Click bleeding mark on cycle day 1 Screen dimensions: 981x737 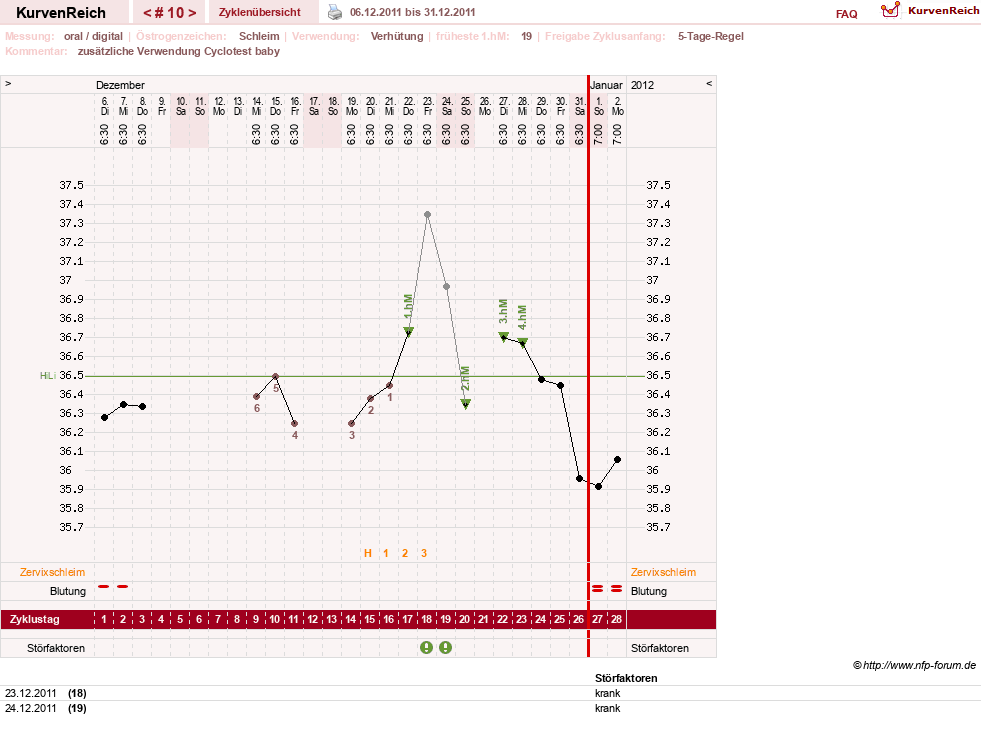pyautogui.click(x=104, y=586)
